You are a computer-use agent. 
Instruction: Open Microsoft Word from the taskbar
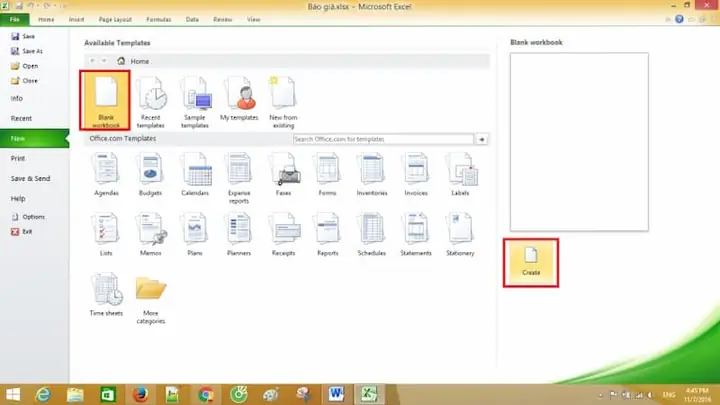pyautogui.click(x=336, y=394)
